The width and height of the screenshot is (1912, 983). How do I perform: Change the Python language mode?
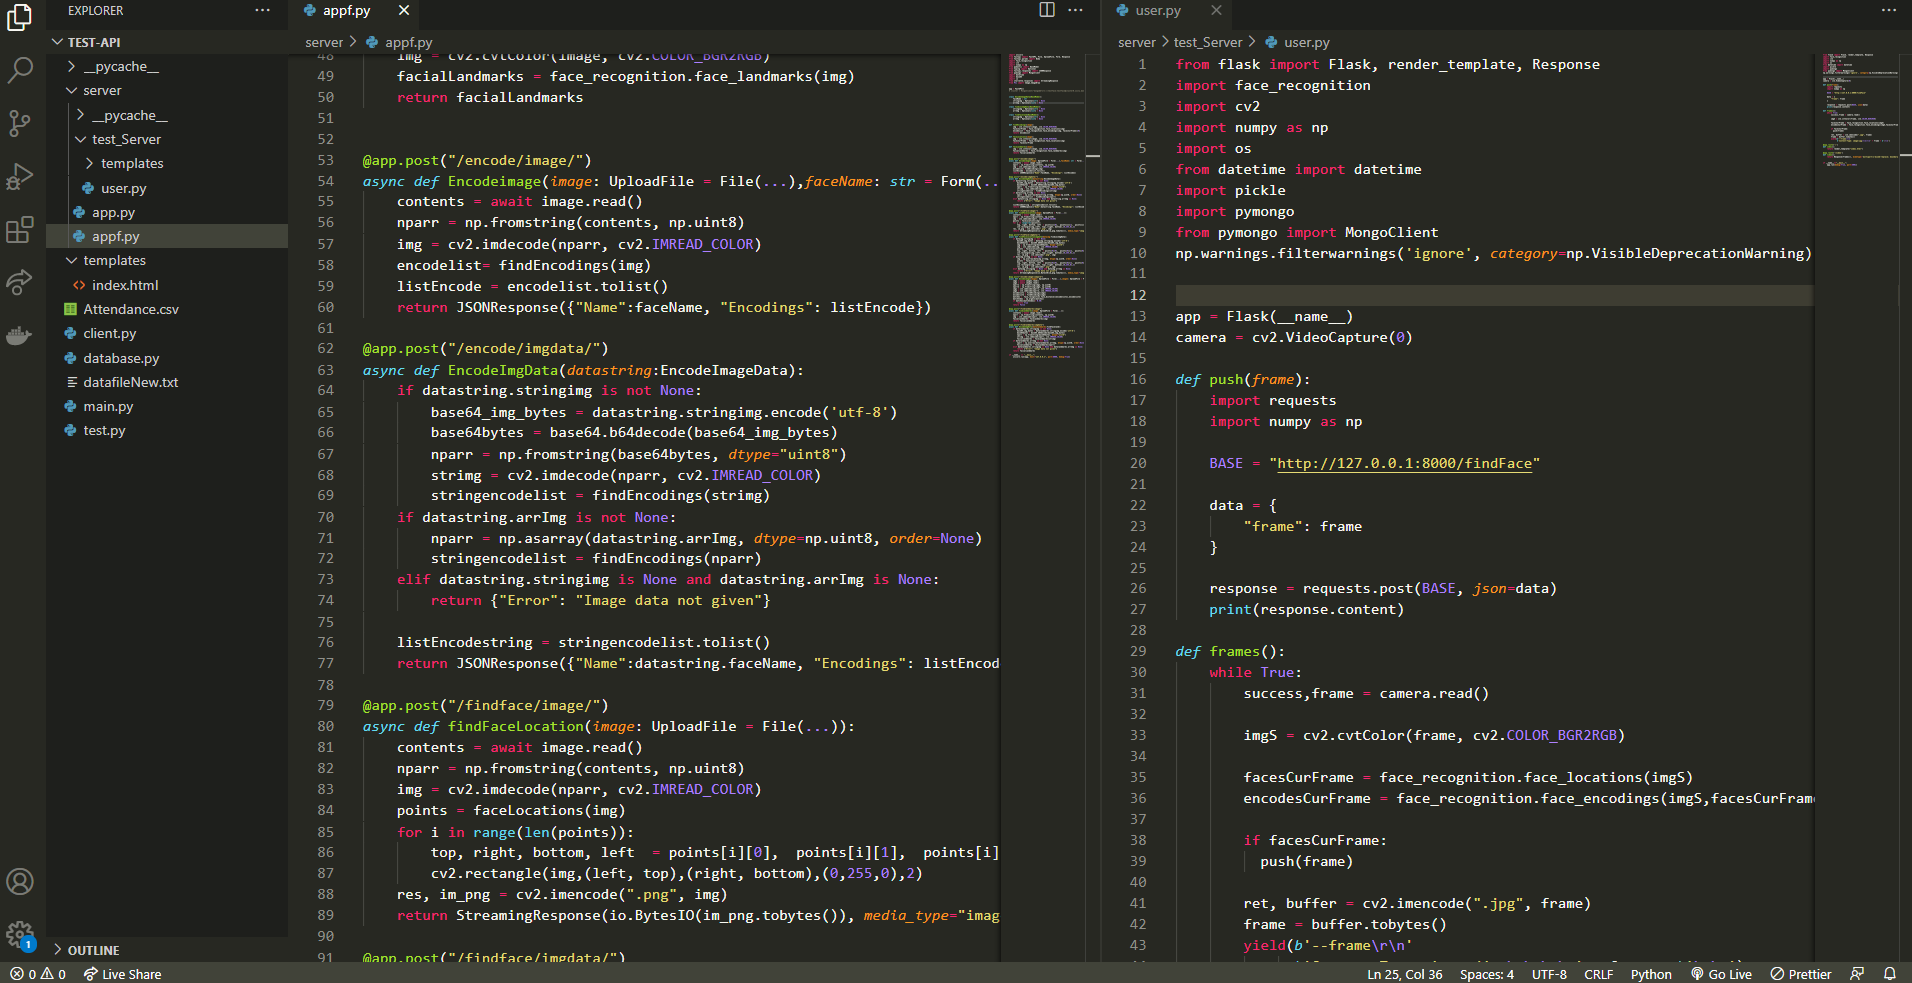pos(1651,974)
